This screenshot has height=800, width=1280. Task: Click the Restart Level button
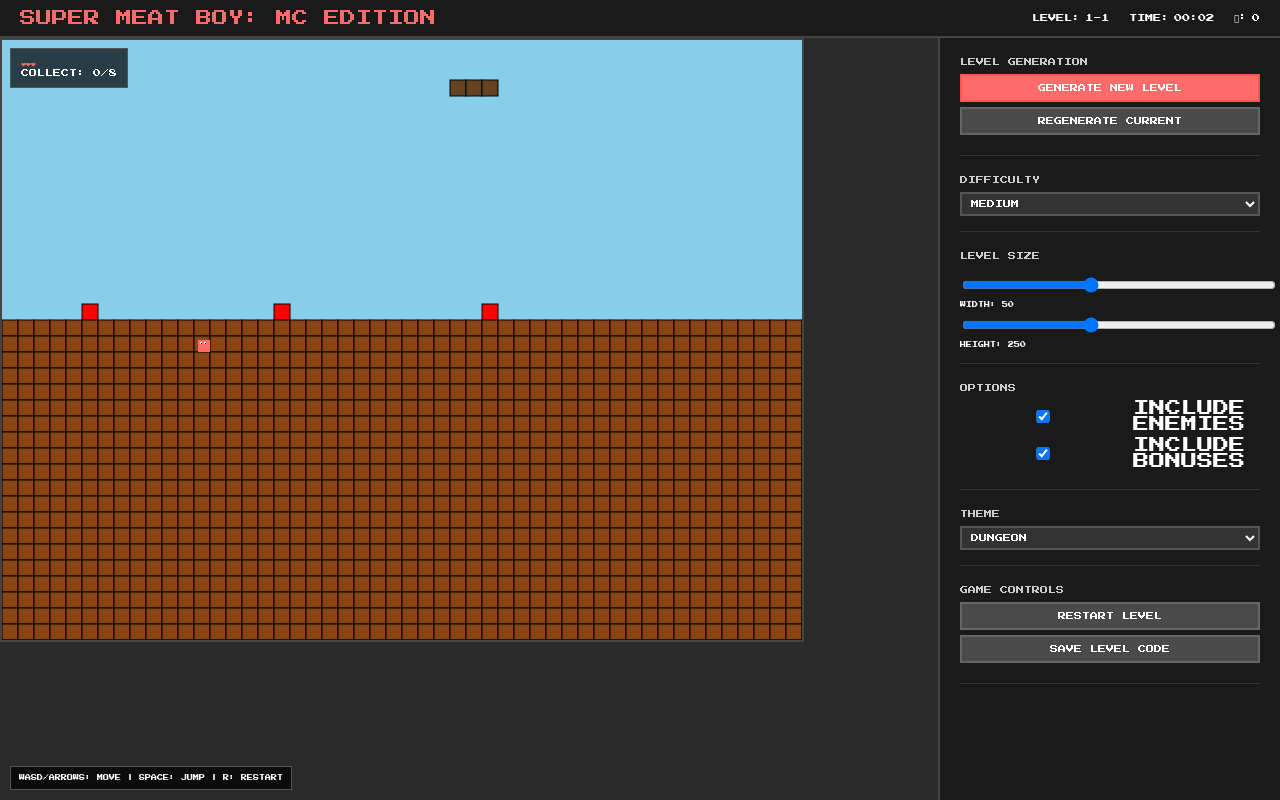coord(1109,615)
